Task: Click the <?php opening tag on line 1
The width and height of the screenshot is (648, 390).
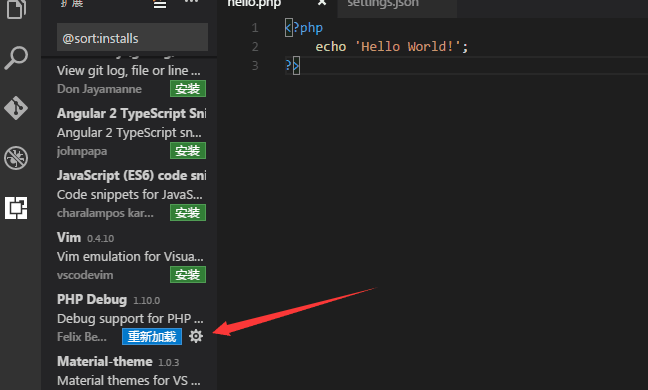Action: (304, 28)
